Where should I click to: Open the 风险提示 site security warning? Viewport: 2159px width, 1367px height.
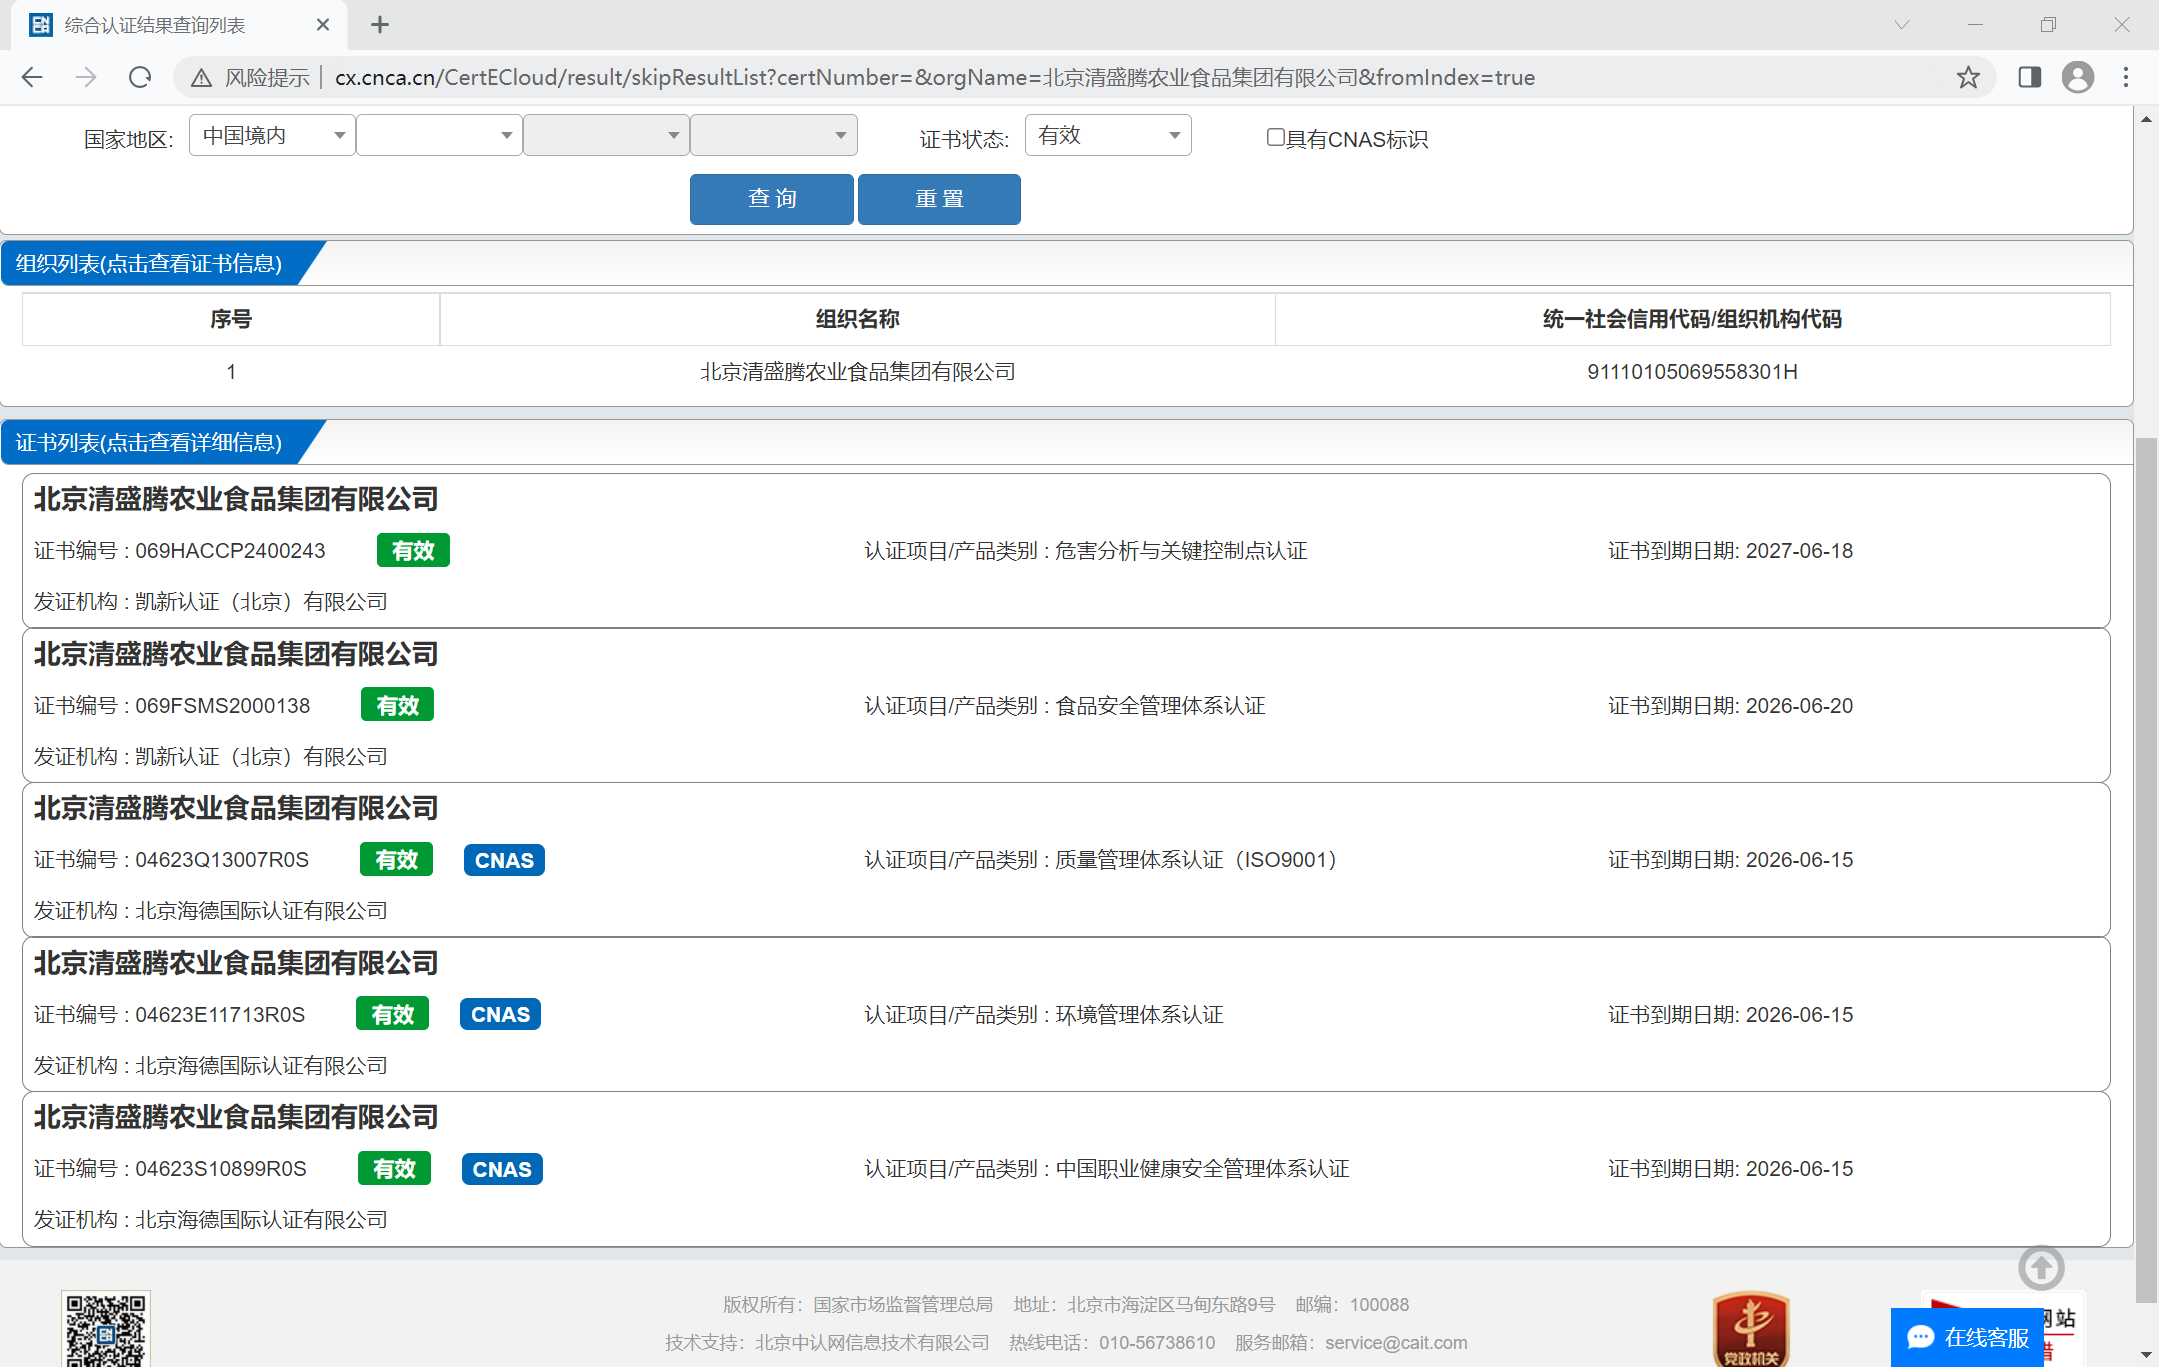(x=250, y=78)
